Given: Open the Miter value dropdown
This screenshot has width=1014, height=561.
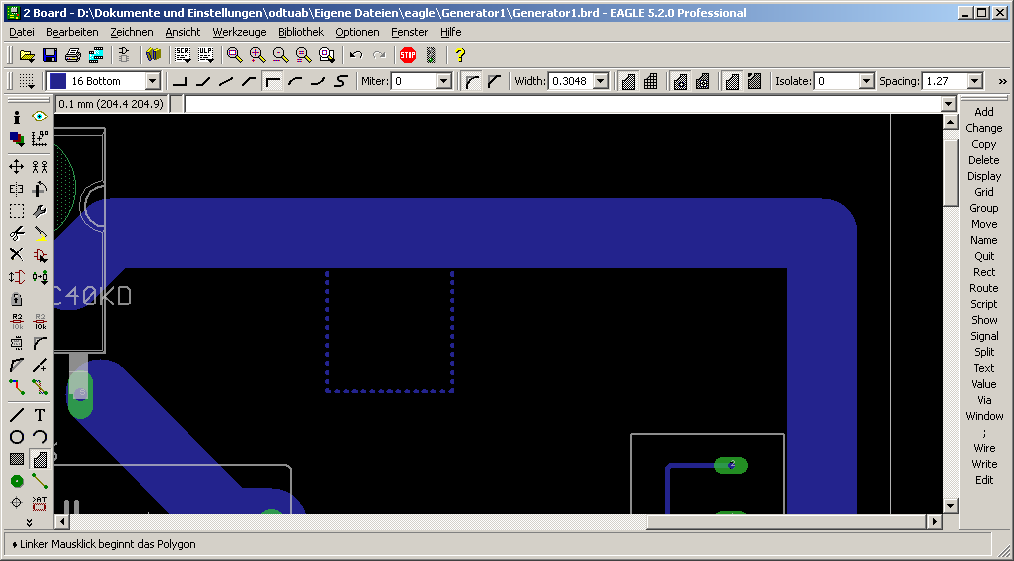Looking at the screenshot, I should (444, 81).
